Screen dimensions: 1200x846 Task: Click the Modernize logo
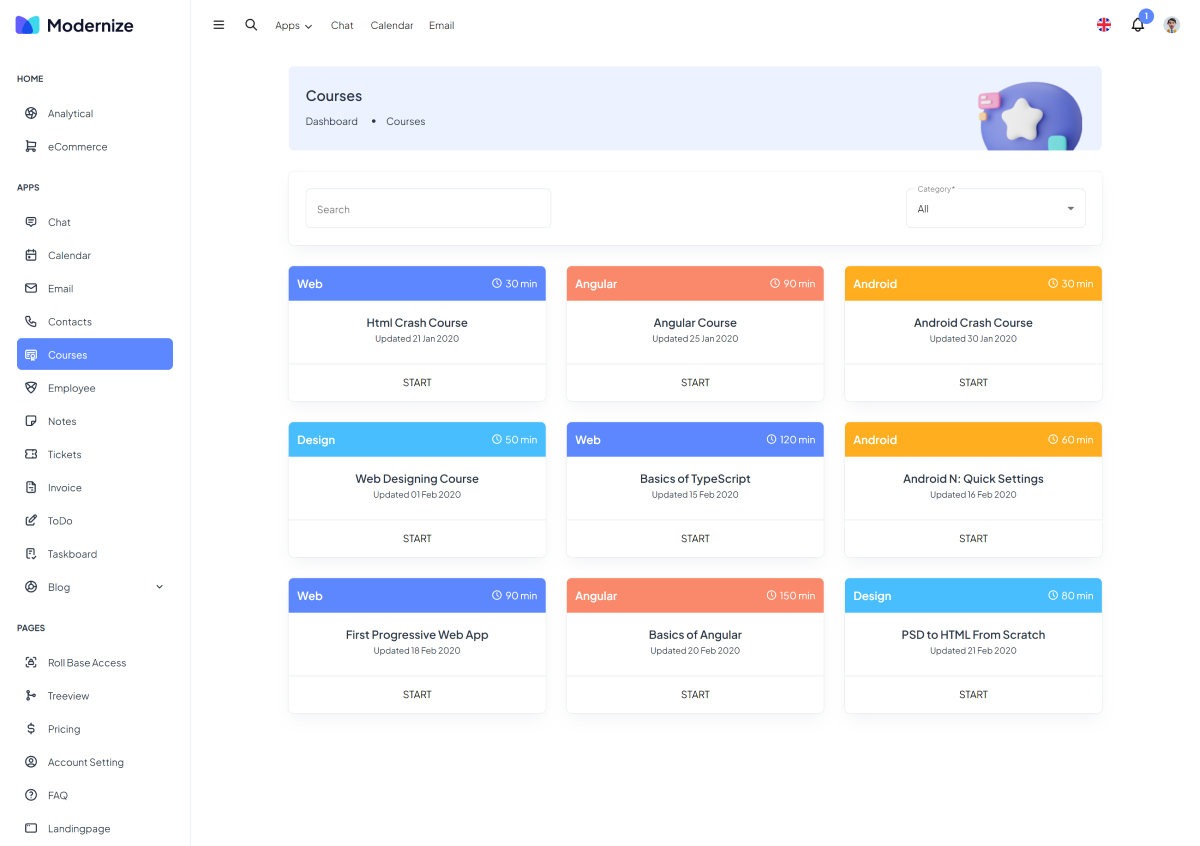[x=75, y=25]
